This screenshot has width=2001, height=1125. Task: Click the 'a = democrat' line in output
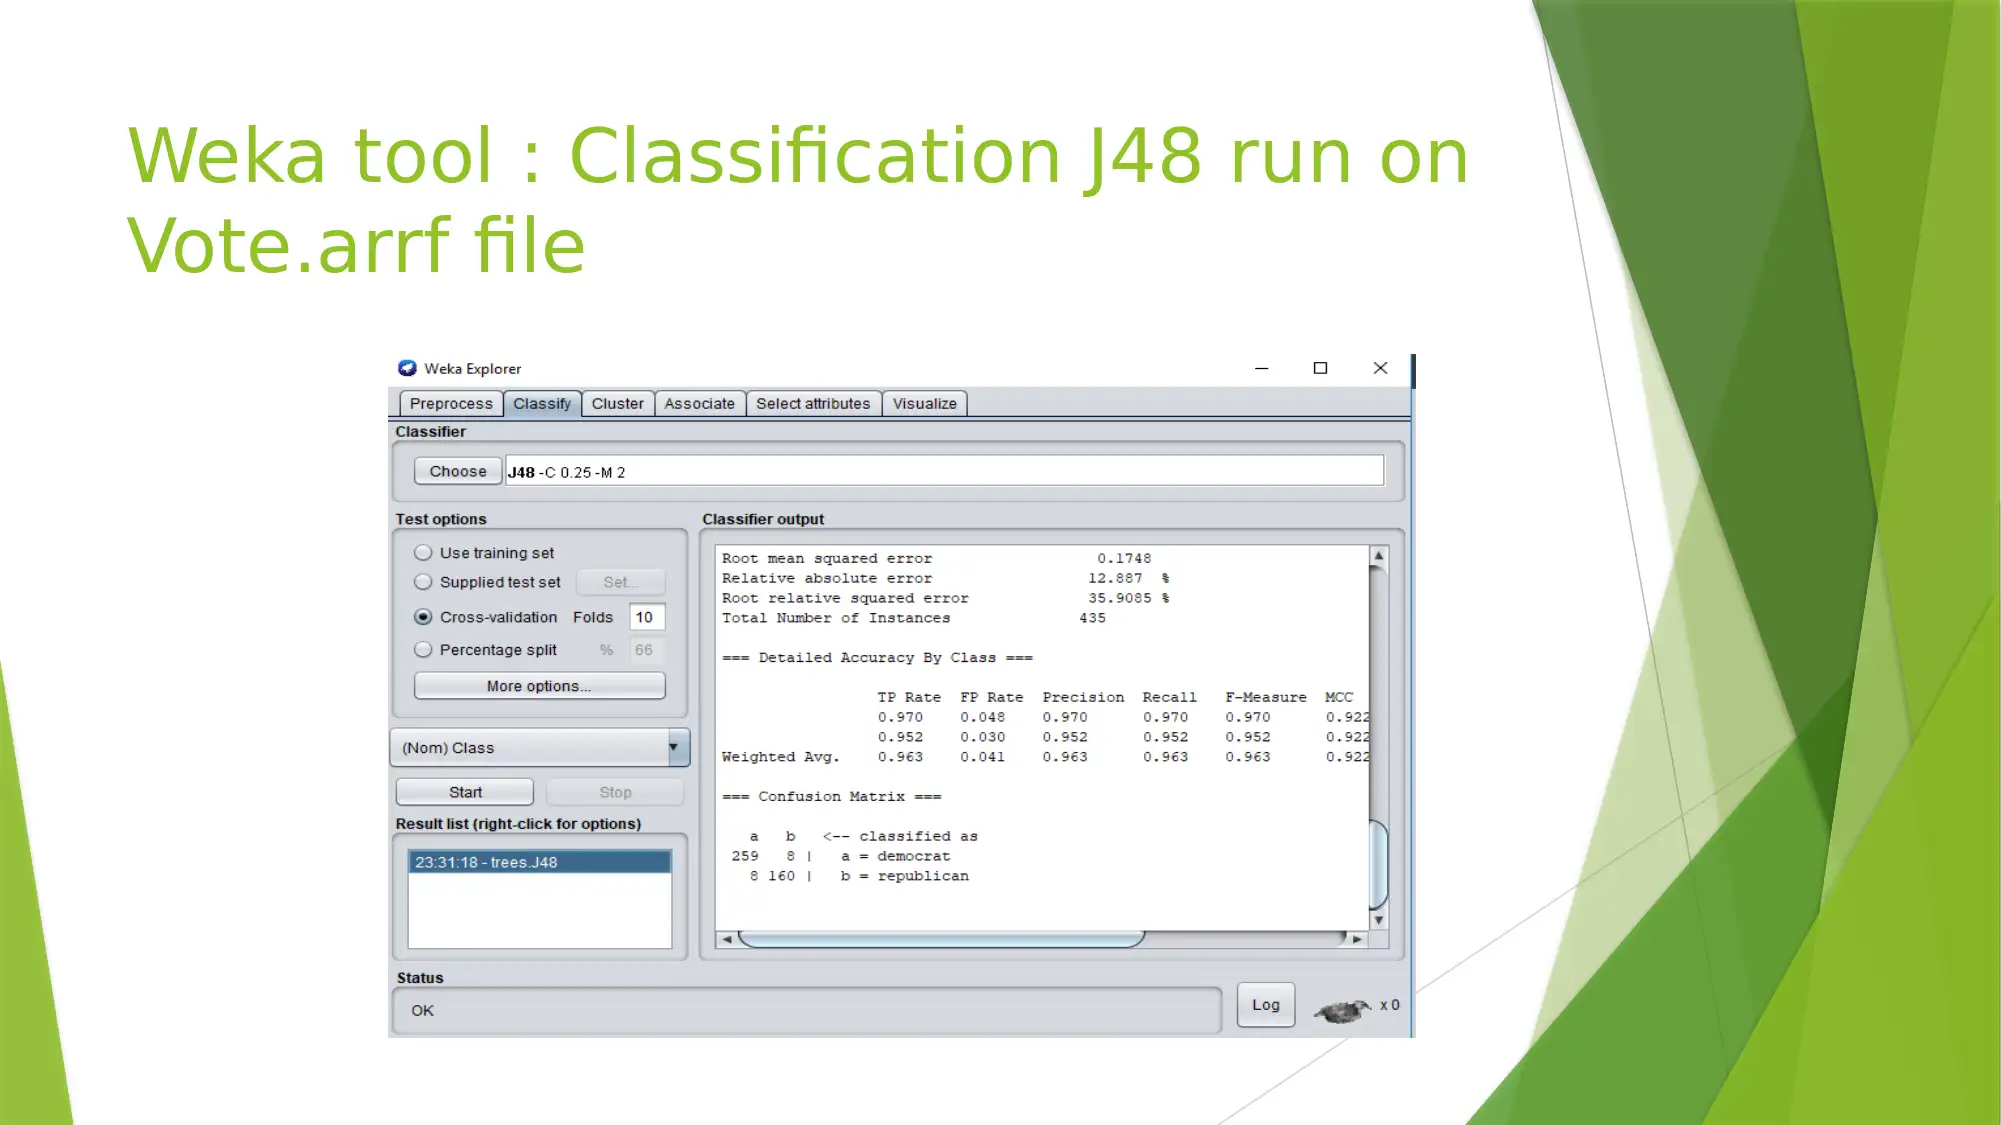pos(895,856)
